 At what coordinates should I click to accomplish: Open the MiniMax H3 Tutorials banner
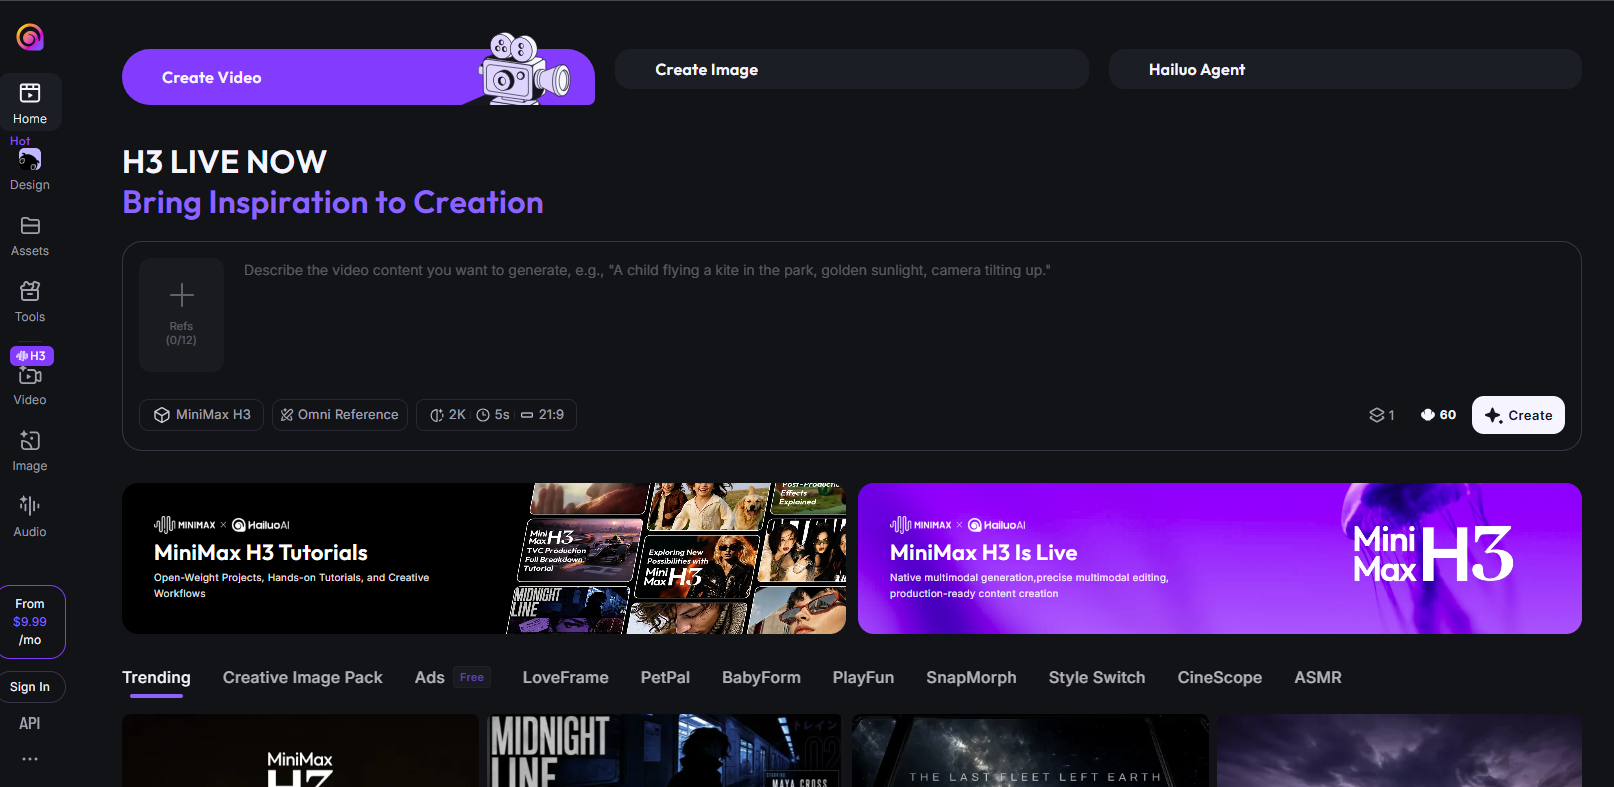[x=484, y=558]
